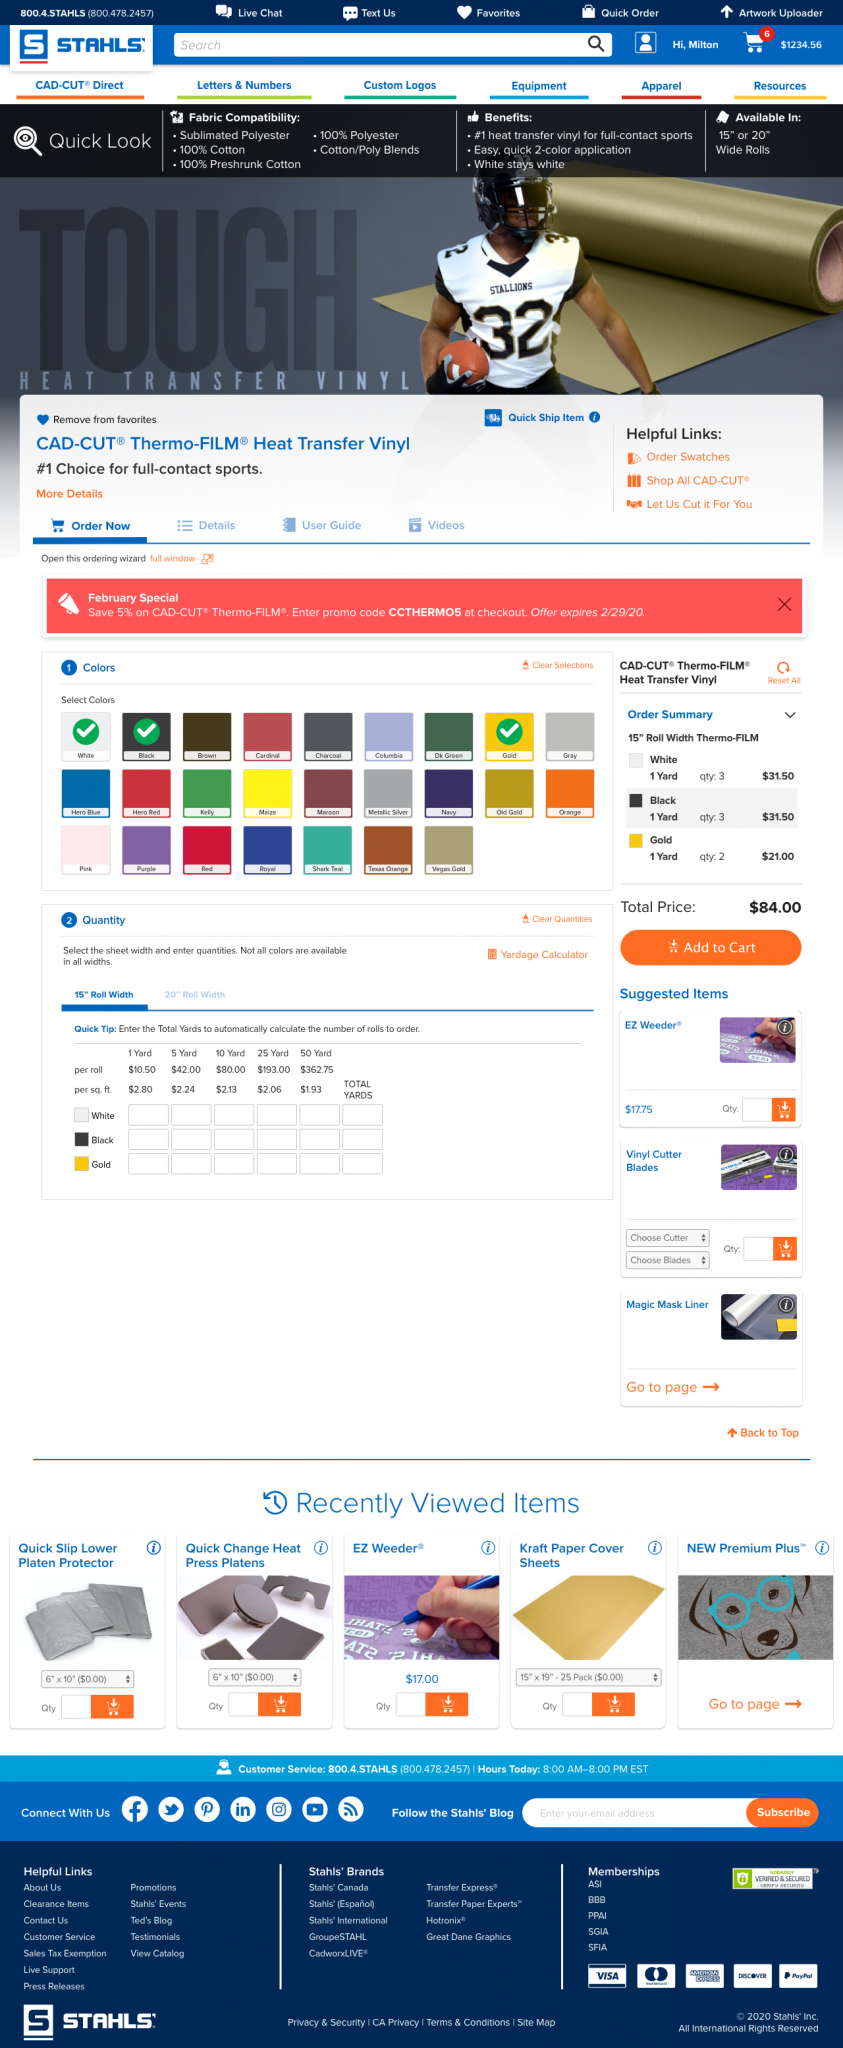Deselect the Gold color swatch
Screen dimensions: 843x2048
(x=509, y=732)
